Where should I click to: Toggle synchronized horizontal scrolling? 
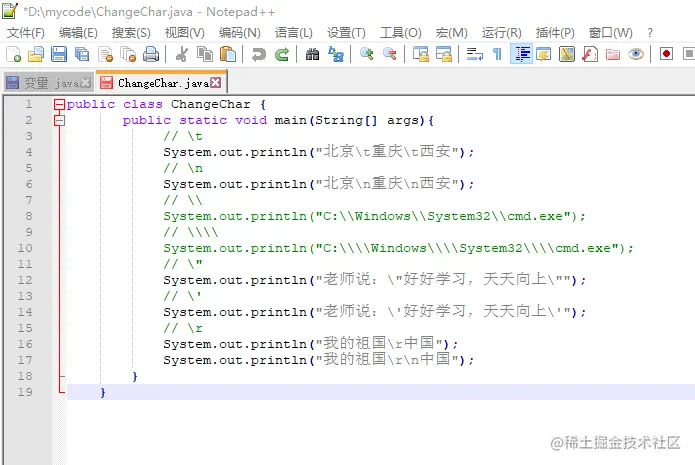444,54
